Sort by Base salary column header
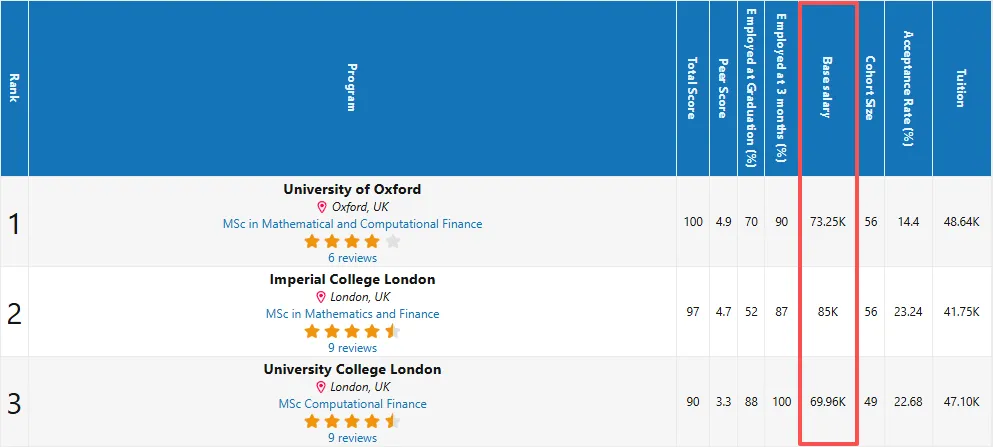Image resolution: width=993 pixels, height=447 pixels. click(x=827, y=88)
